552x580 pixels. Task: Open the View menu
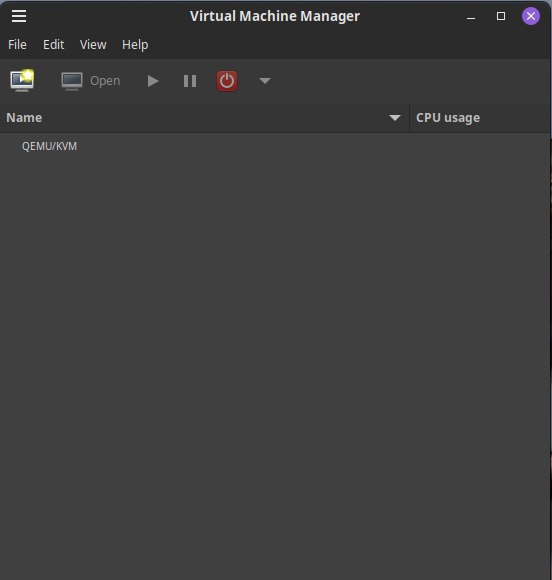93,45
